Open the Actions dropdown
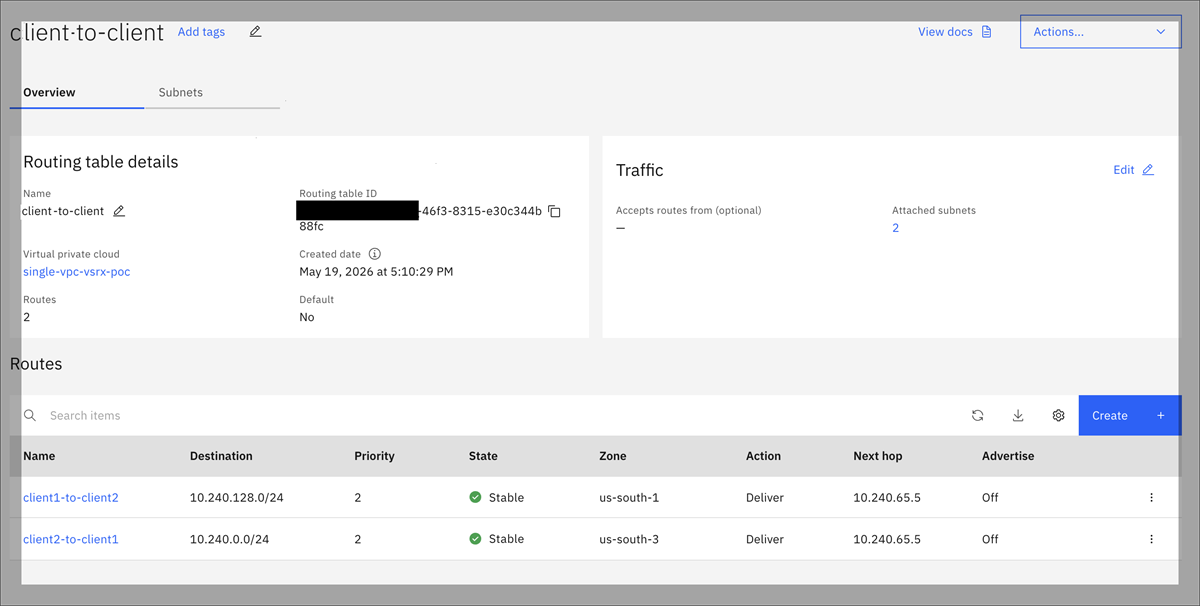 coord(1100,32)
